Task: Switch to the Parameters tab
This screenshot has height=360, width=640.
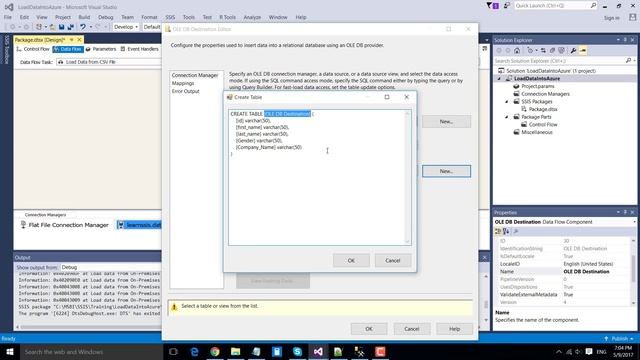Action: pos(101,49)
